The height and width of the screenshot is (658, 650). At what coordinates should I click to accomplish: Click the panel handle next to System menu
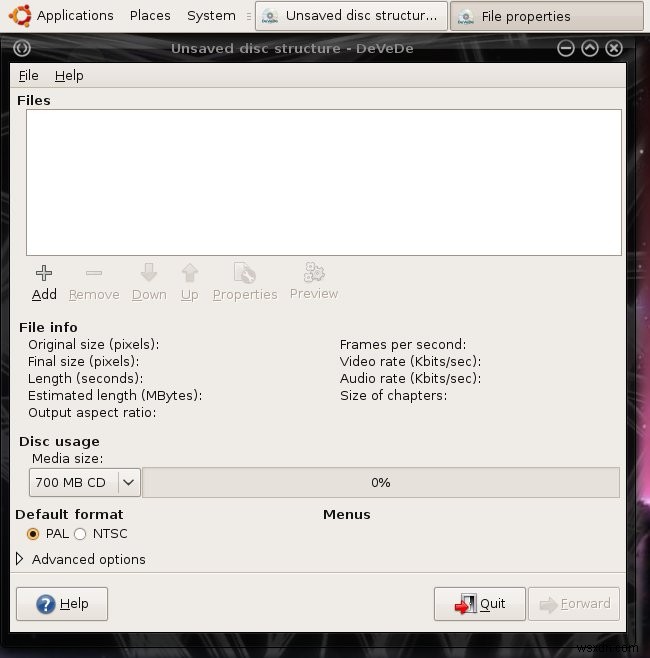pyautogui.click(x=249, y=16)
